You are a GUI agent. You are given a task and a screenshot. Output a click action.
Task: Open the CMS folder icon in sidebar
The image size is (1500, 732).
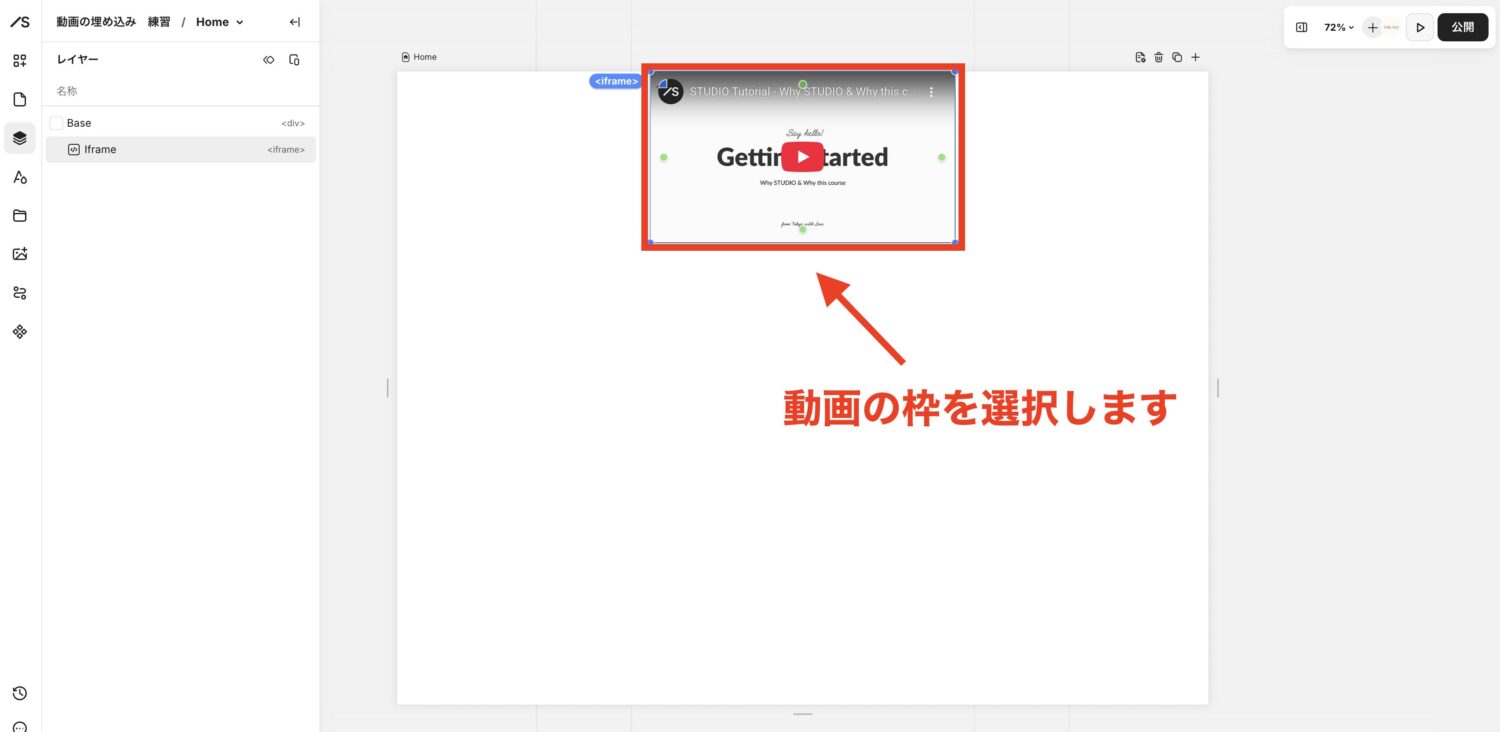pos(20,216)
